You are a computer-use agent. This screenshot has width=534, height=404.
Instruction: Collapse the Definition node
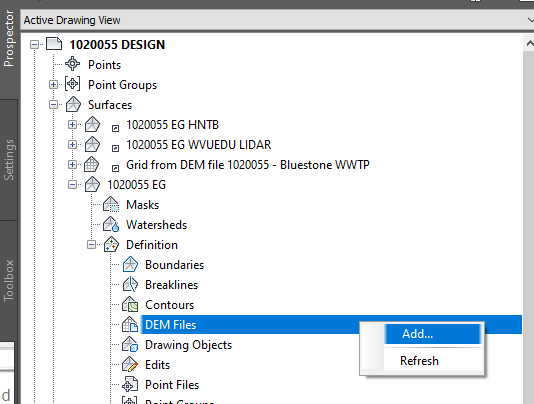pos(91,245)
